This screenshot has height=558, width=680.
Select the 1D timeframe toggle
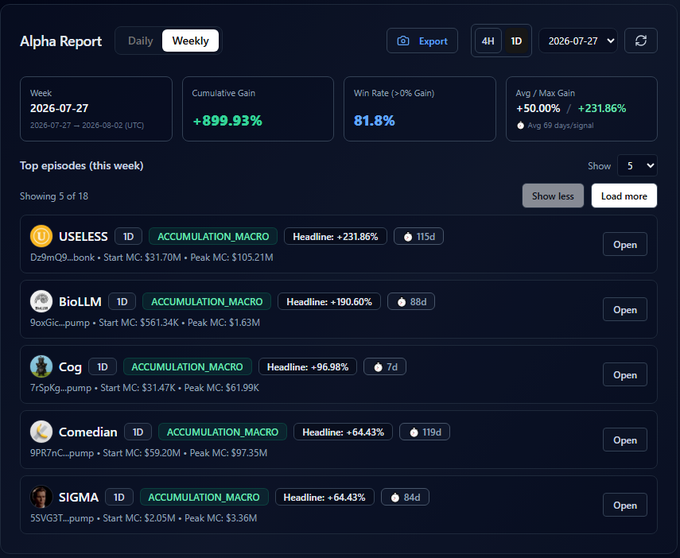pyautogui.click(x=516, y=41)
